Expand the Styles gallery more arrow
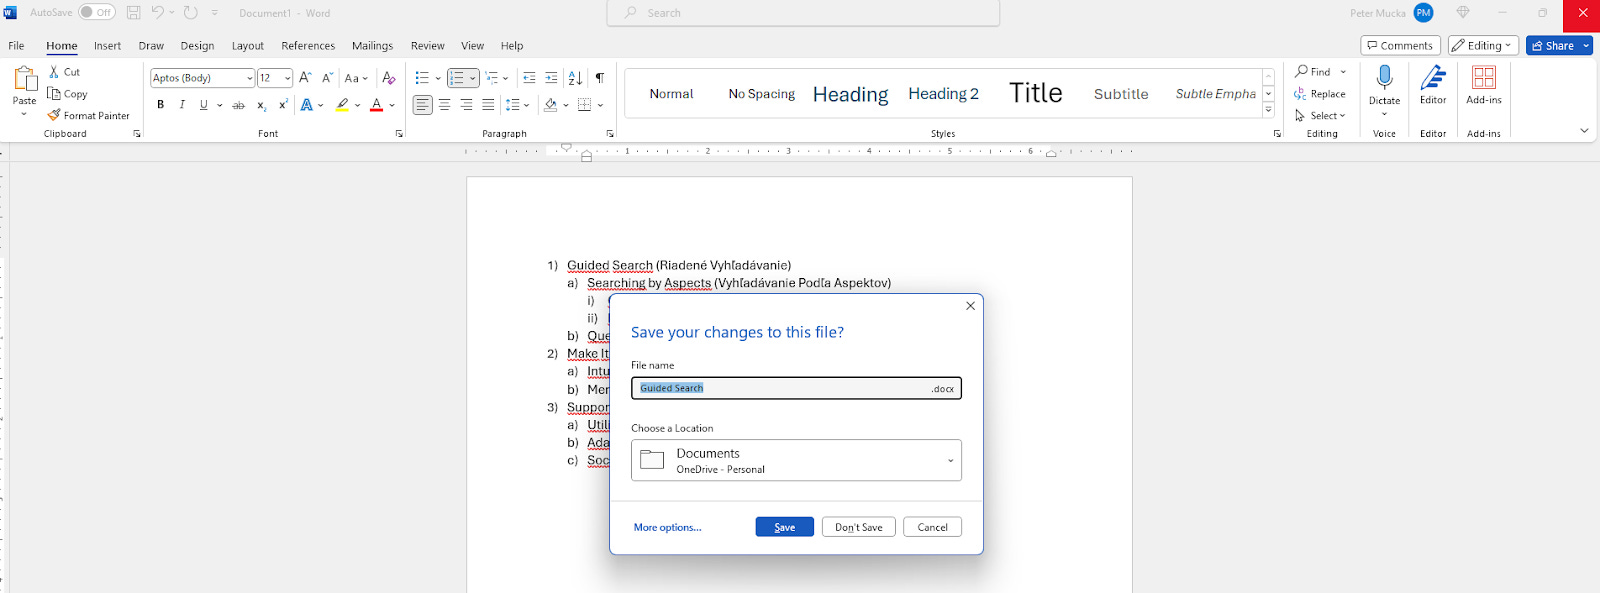The height and width of the screenshot is (593, 1600). point(1268,111)
